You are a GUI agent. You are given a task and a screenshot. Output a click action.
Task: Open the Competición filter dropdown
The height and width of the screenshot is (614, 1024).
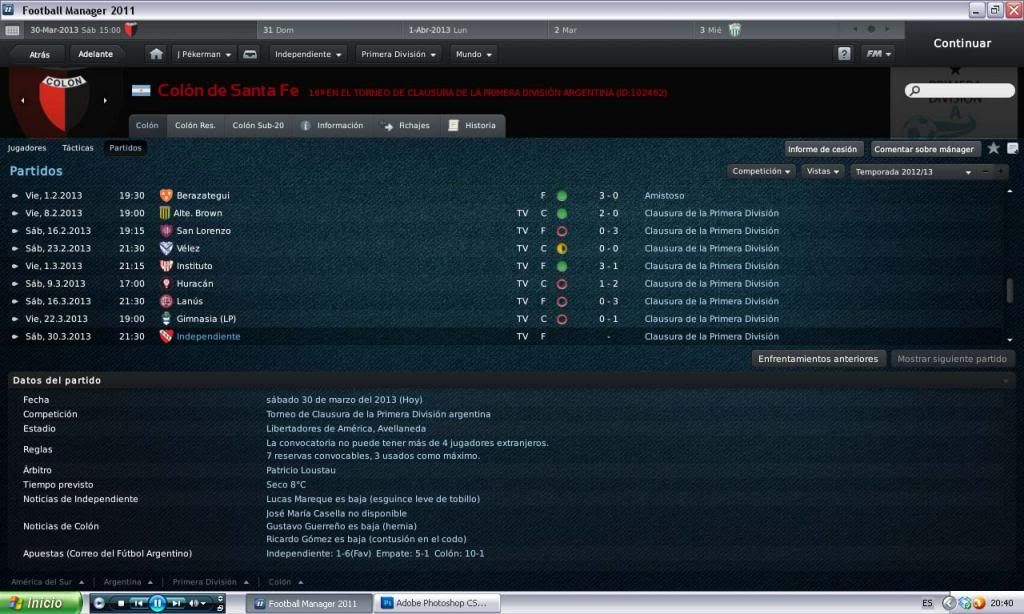(761, 171)
